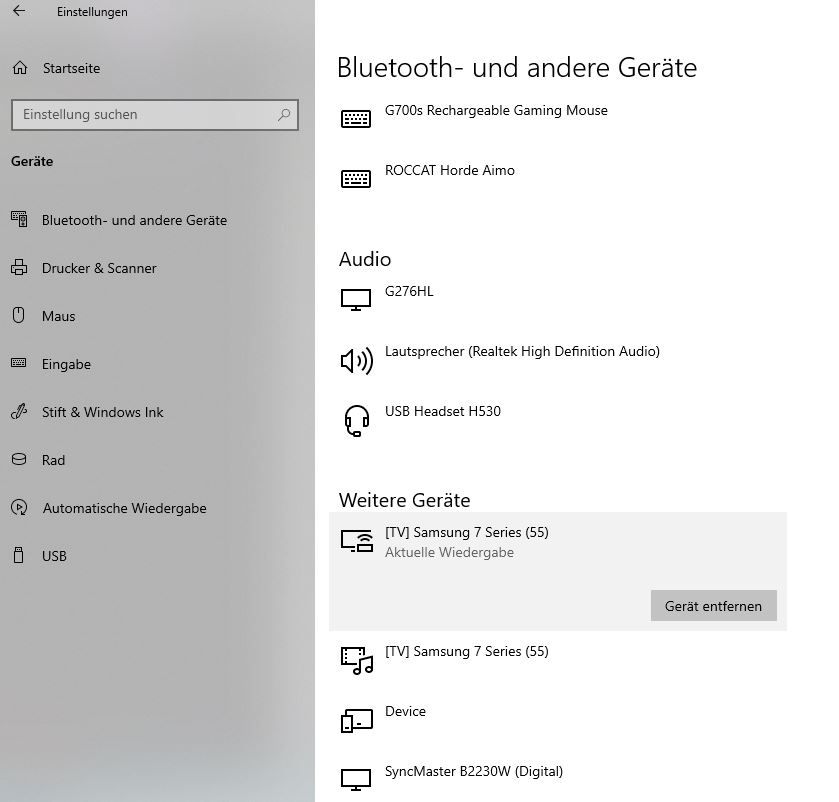Click the headset icon for USB Headset H530
This screenshot has height=802, width=839.
point(356,420)
